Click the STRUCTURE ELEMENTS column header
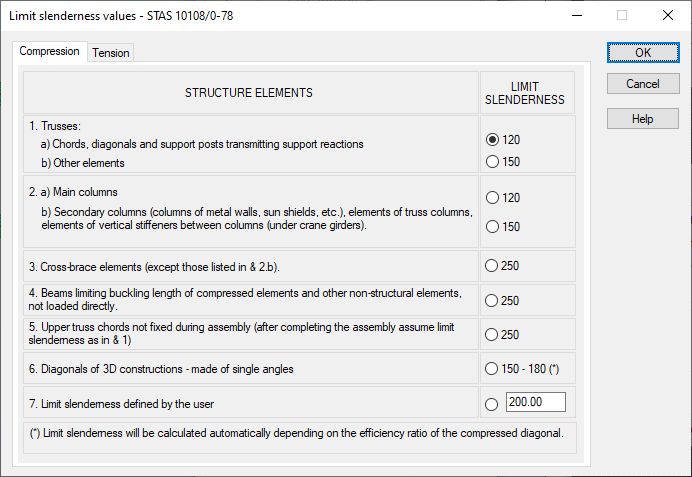Viewport: 692px width, 477px height. pyautogui.click(x=249, y=93)
